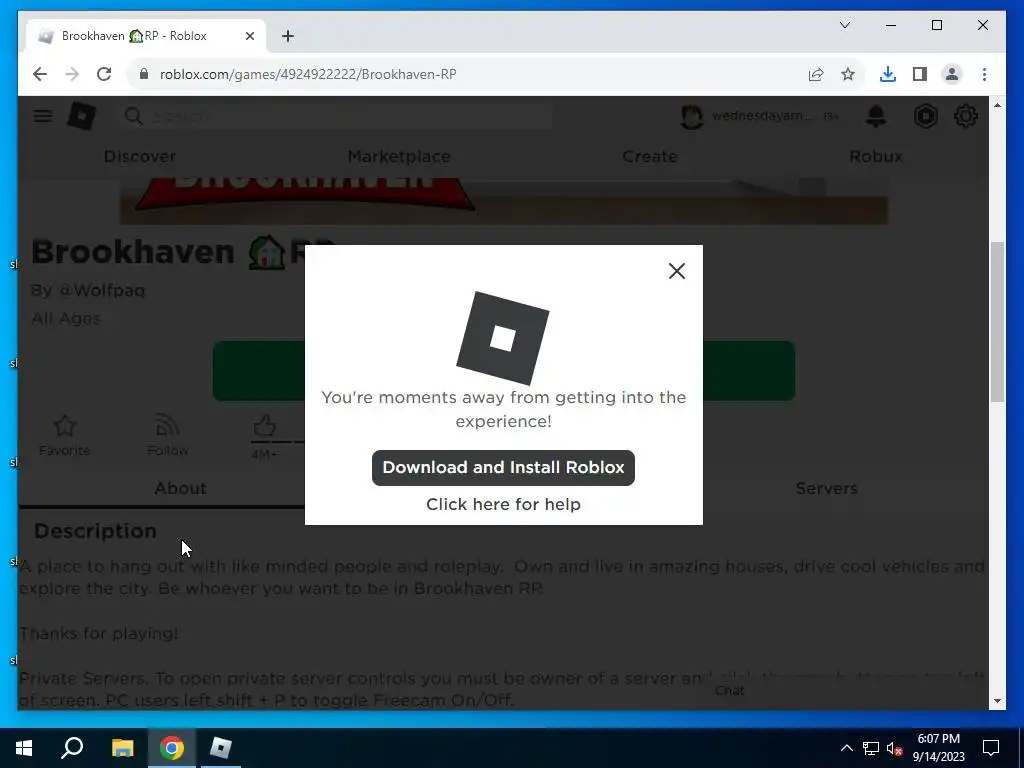1024x768 pixels.
Task: Reload the Roblox page
Action: click(x=104, y=74)
